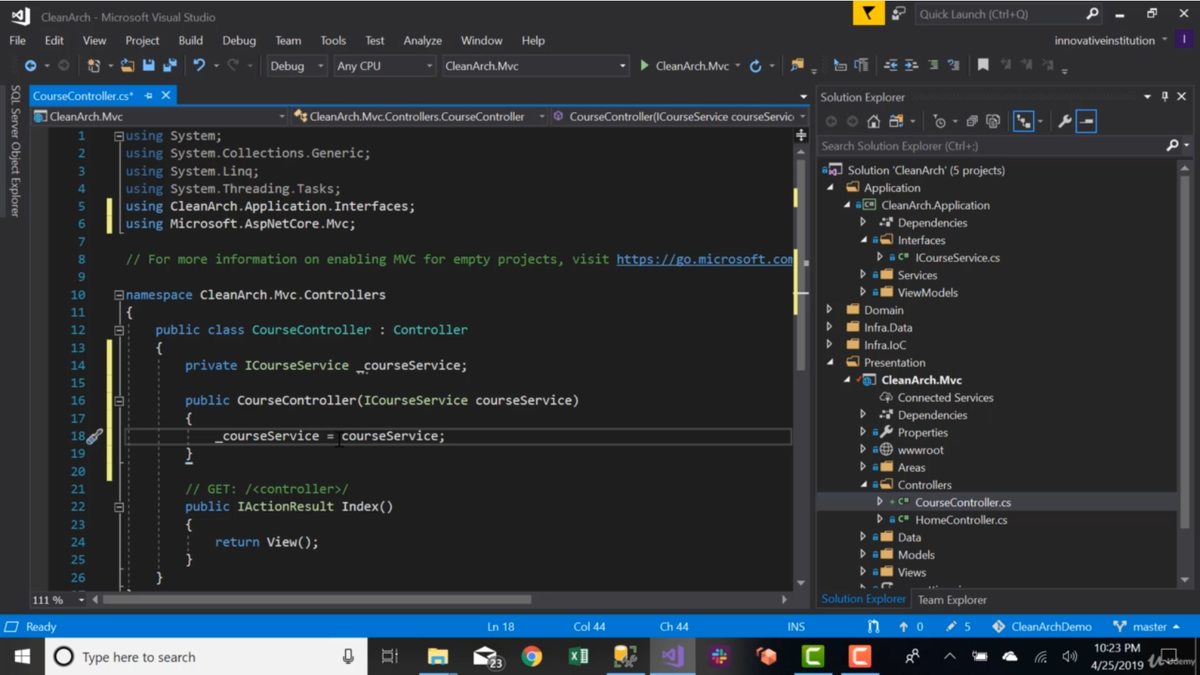This screenshot has width=1200, height=675.
Task: Click the pending changes pencil count 5
Action: pos(958,627)
